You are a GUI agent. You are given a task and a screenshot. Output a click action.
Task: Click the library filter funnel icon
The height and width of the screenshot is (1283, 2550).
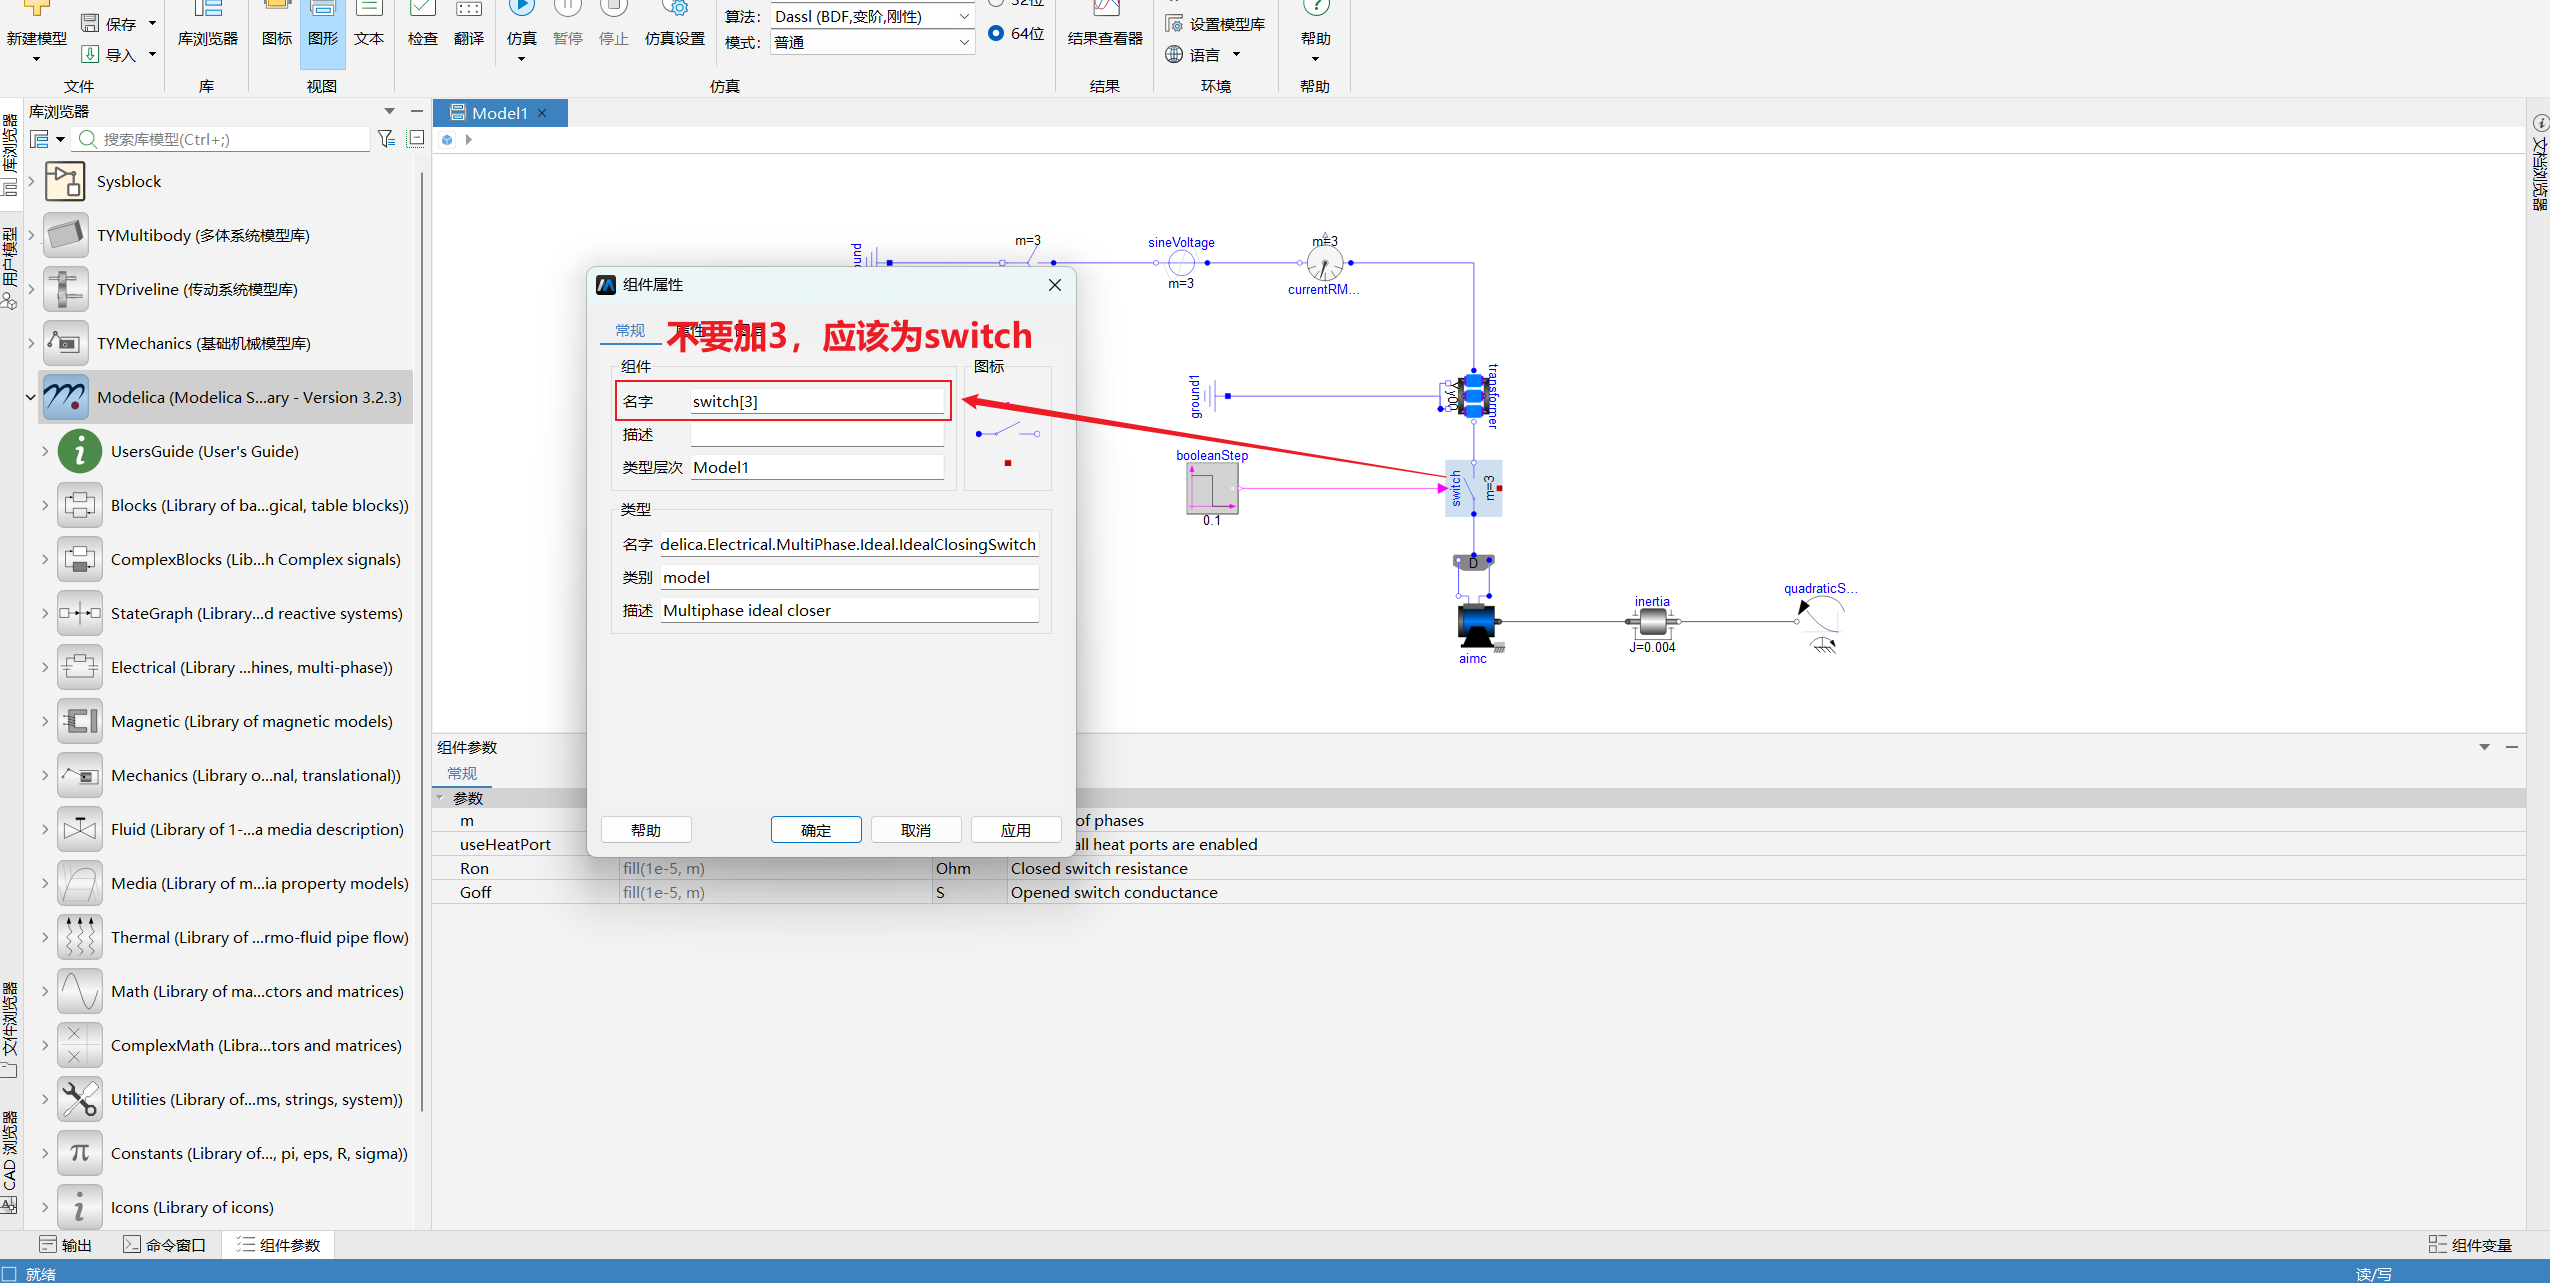point(386,139)
